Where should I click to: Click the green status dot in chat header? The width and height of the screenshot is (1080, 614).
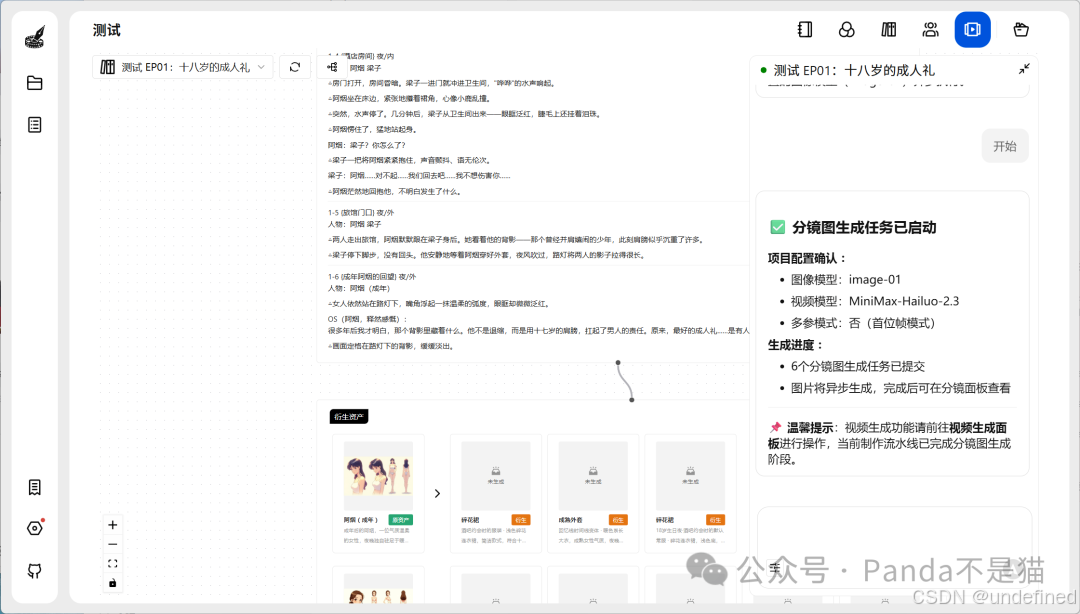pos(763,70)
